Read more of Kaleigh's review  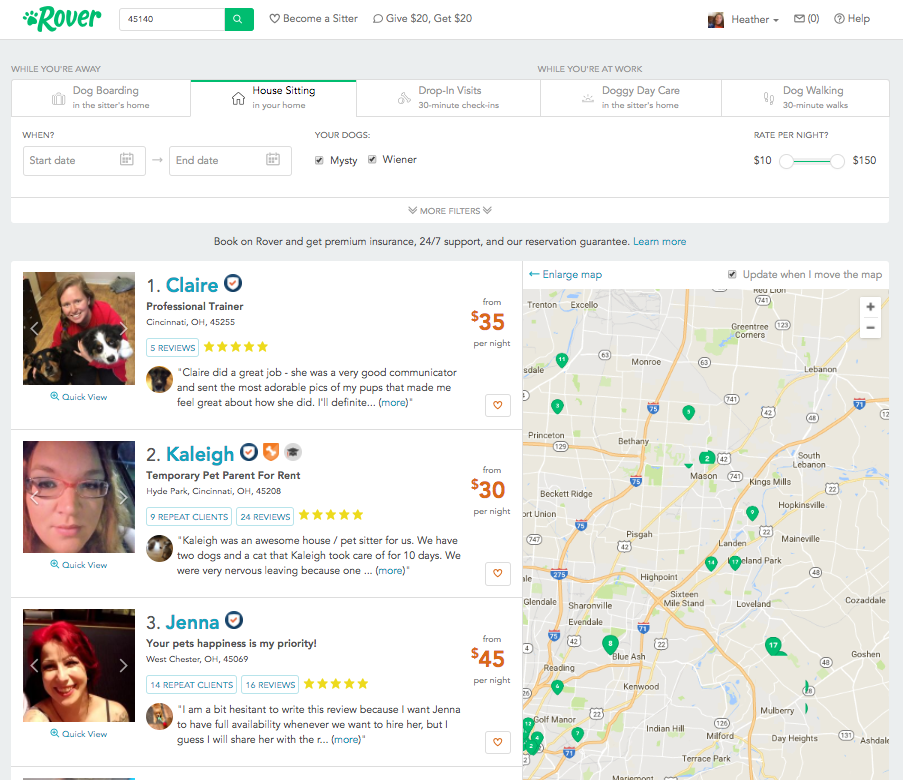390,571
